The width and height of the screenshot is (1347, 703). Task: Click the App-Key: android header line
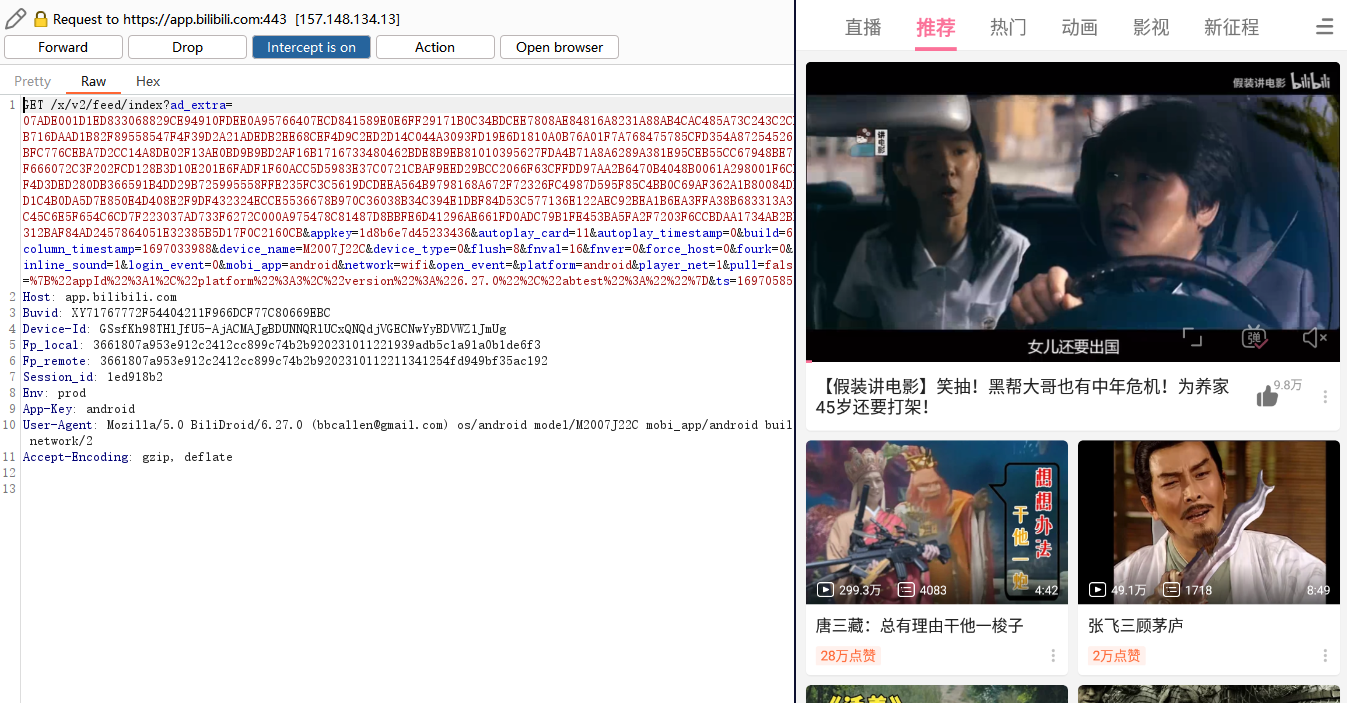coord(79,409)
